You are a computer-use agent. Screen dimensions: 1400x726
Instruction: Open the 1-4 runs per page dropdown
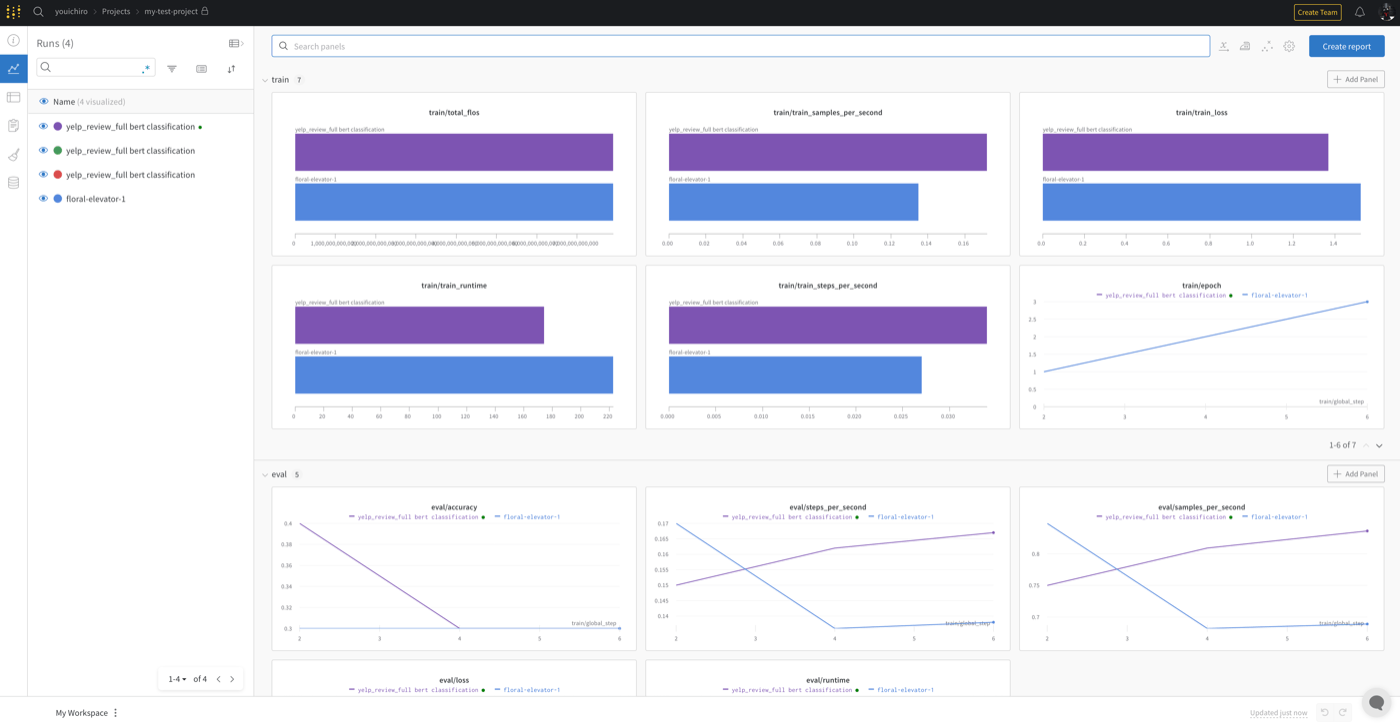click(177, 679)
